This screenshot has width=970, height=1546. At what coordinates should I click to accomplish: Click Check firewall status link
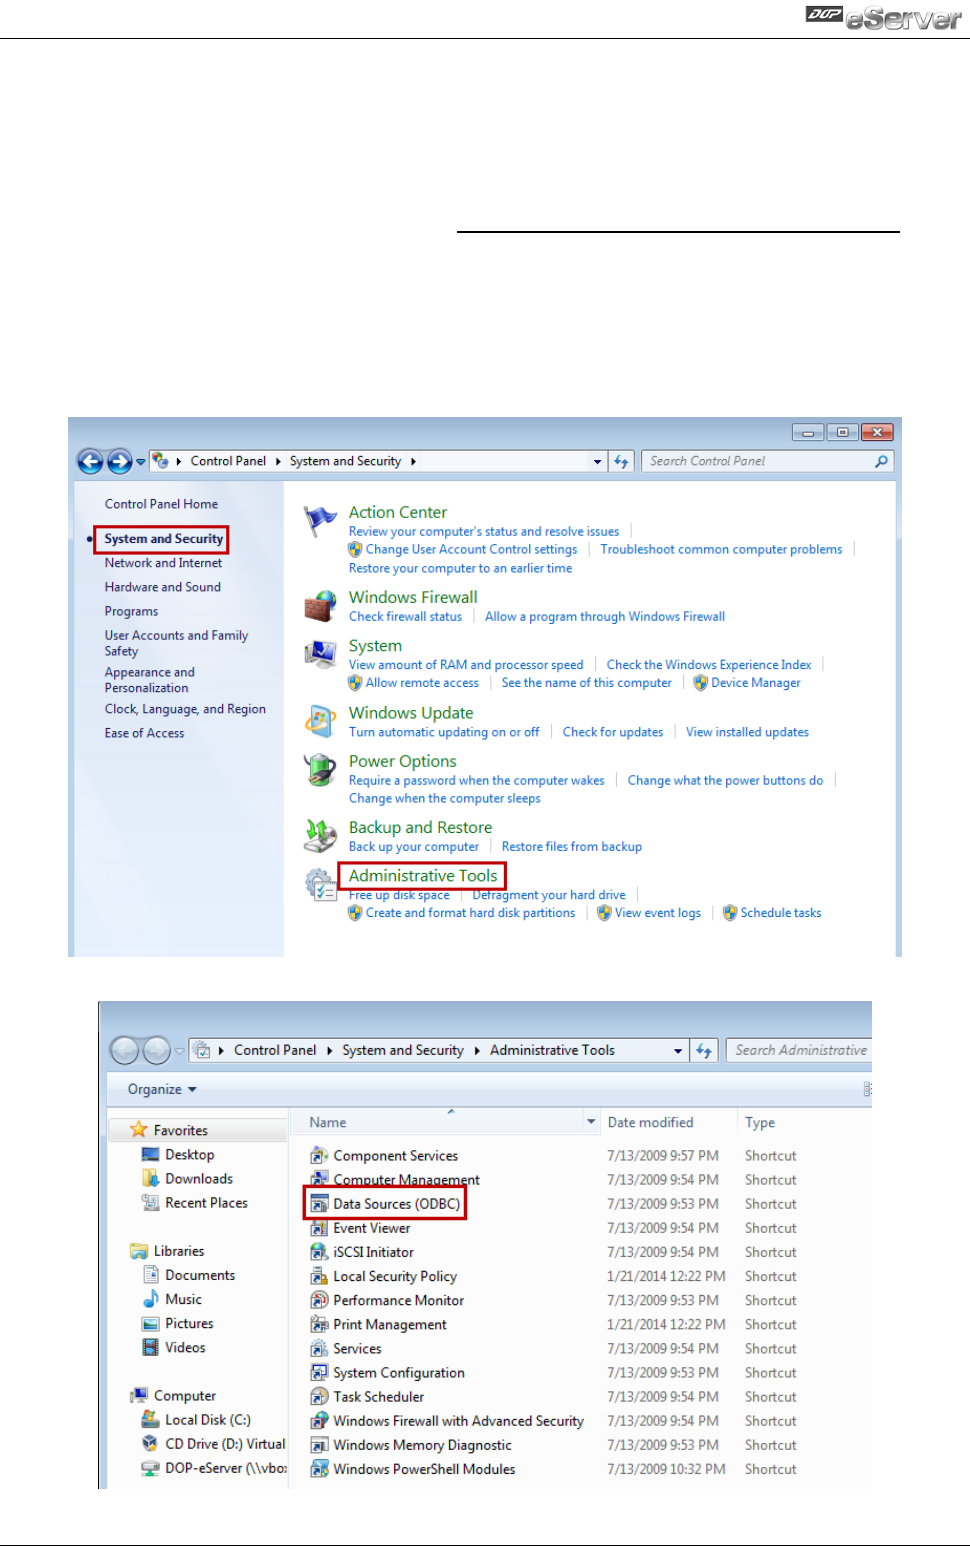pos(405,617)
